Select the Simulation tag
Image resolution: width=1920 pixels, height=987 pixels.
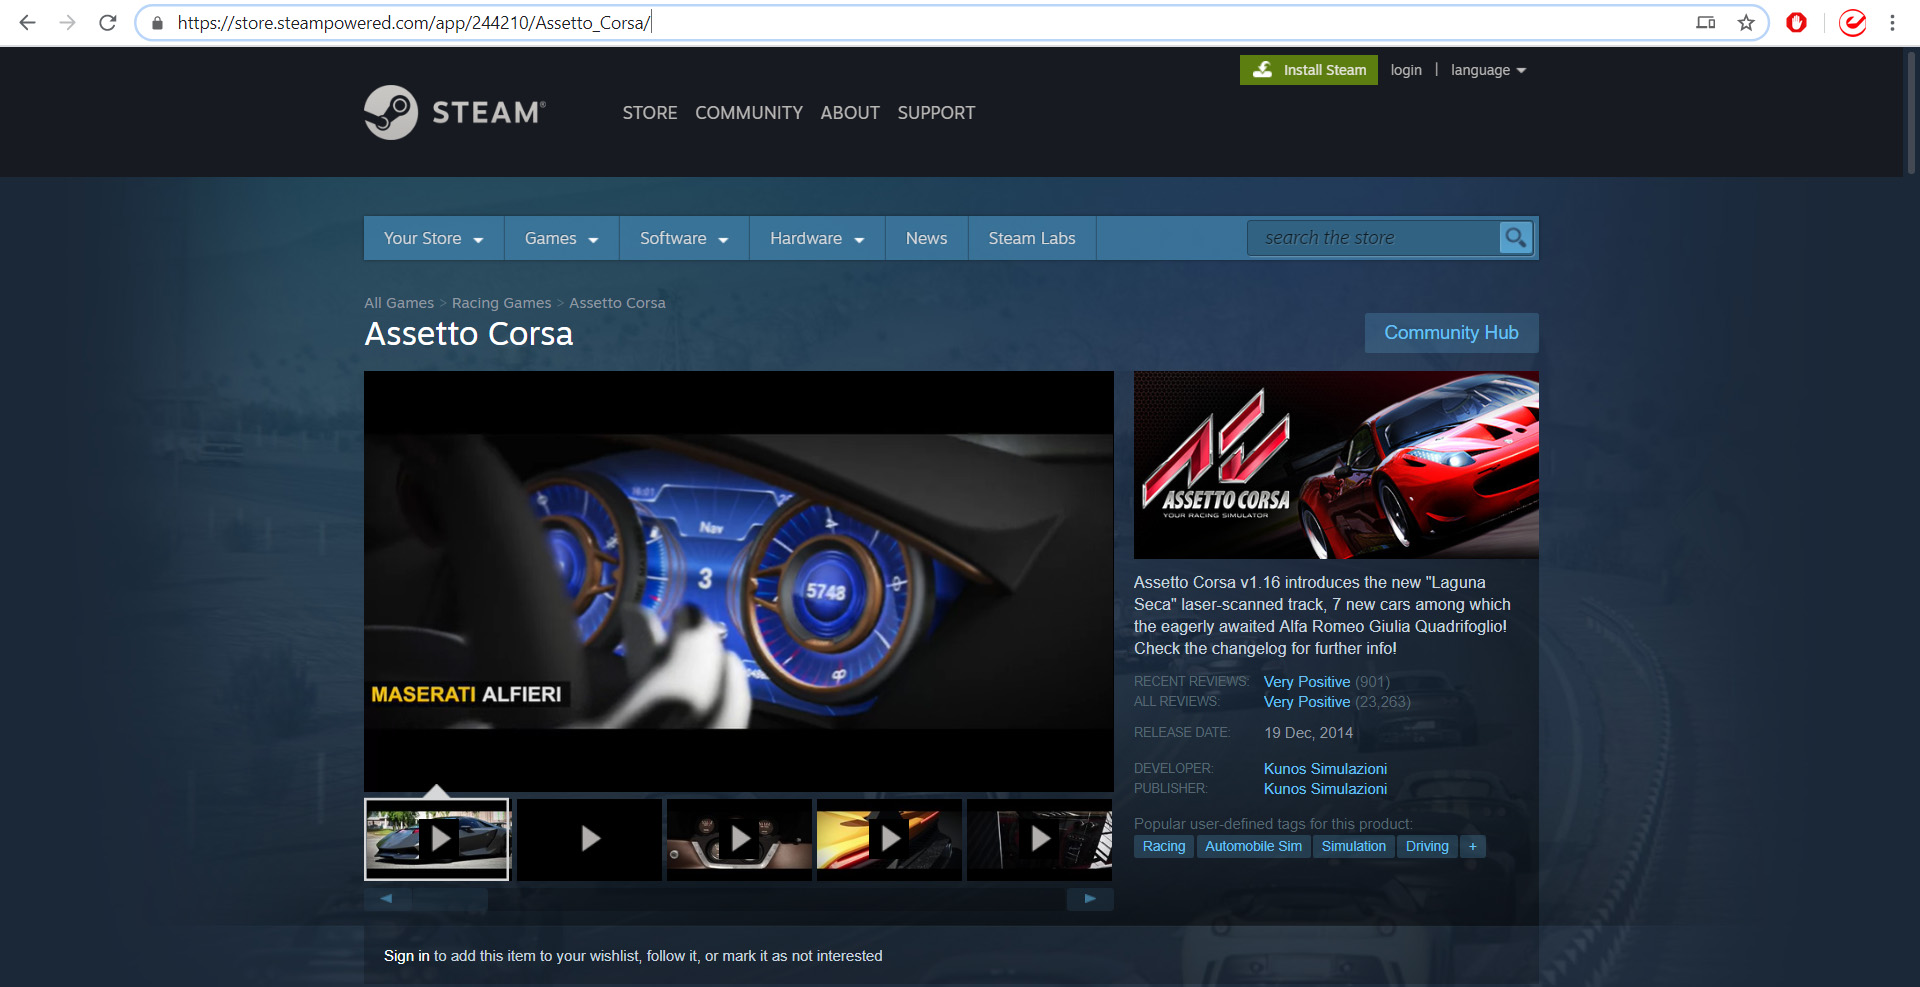coord(1353,846)
